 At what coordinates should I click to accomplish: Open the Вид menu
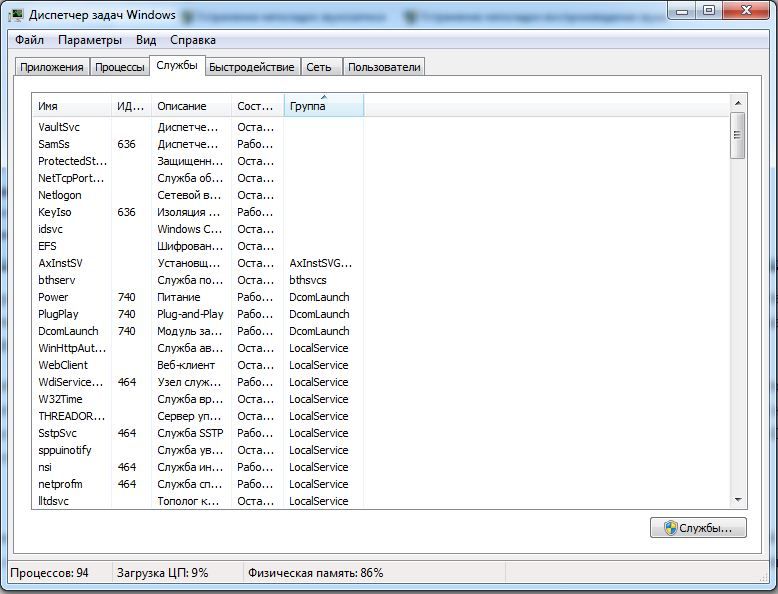pyautogui.click(x=146, y=40)
